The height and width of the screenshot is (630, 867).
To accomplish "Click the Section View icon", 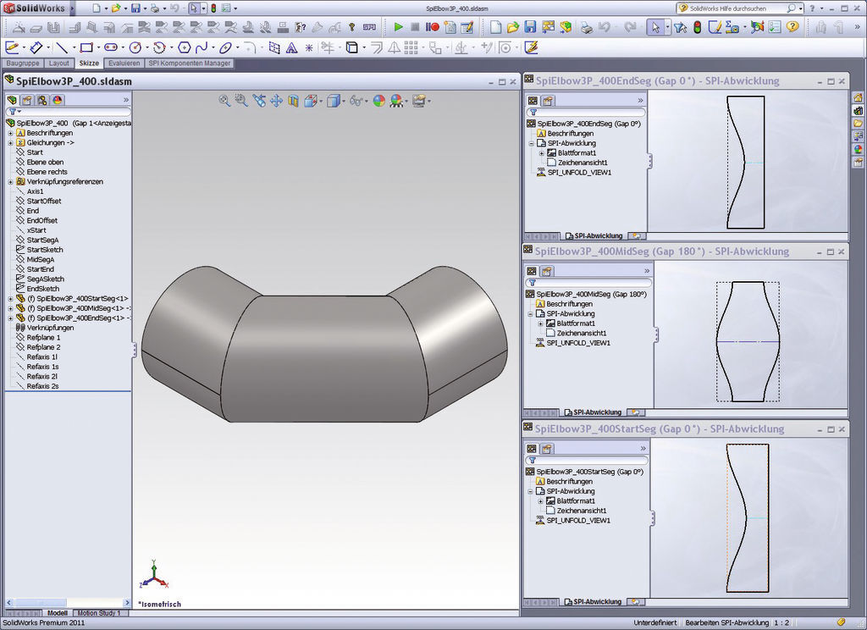I will [x=293, y=101].
